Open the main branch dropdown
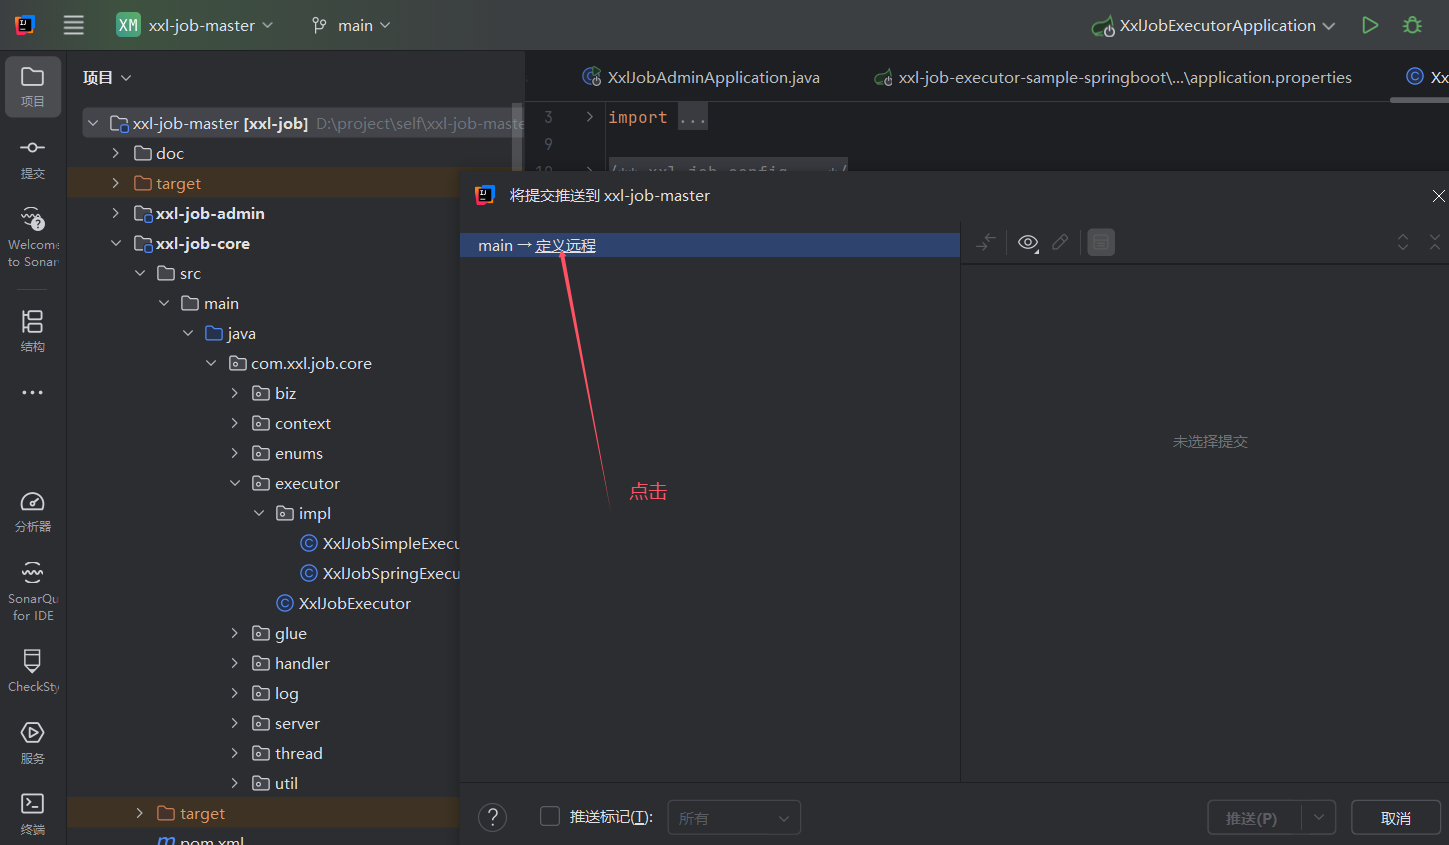 351,25
